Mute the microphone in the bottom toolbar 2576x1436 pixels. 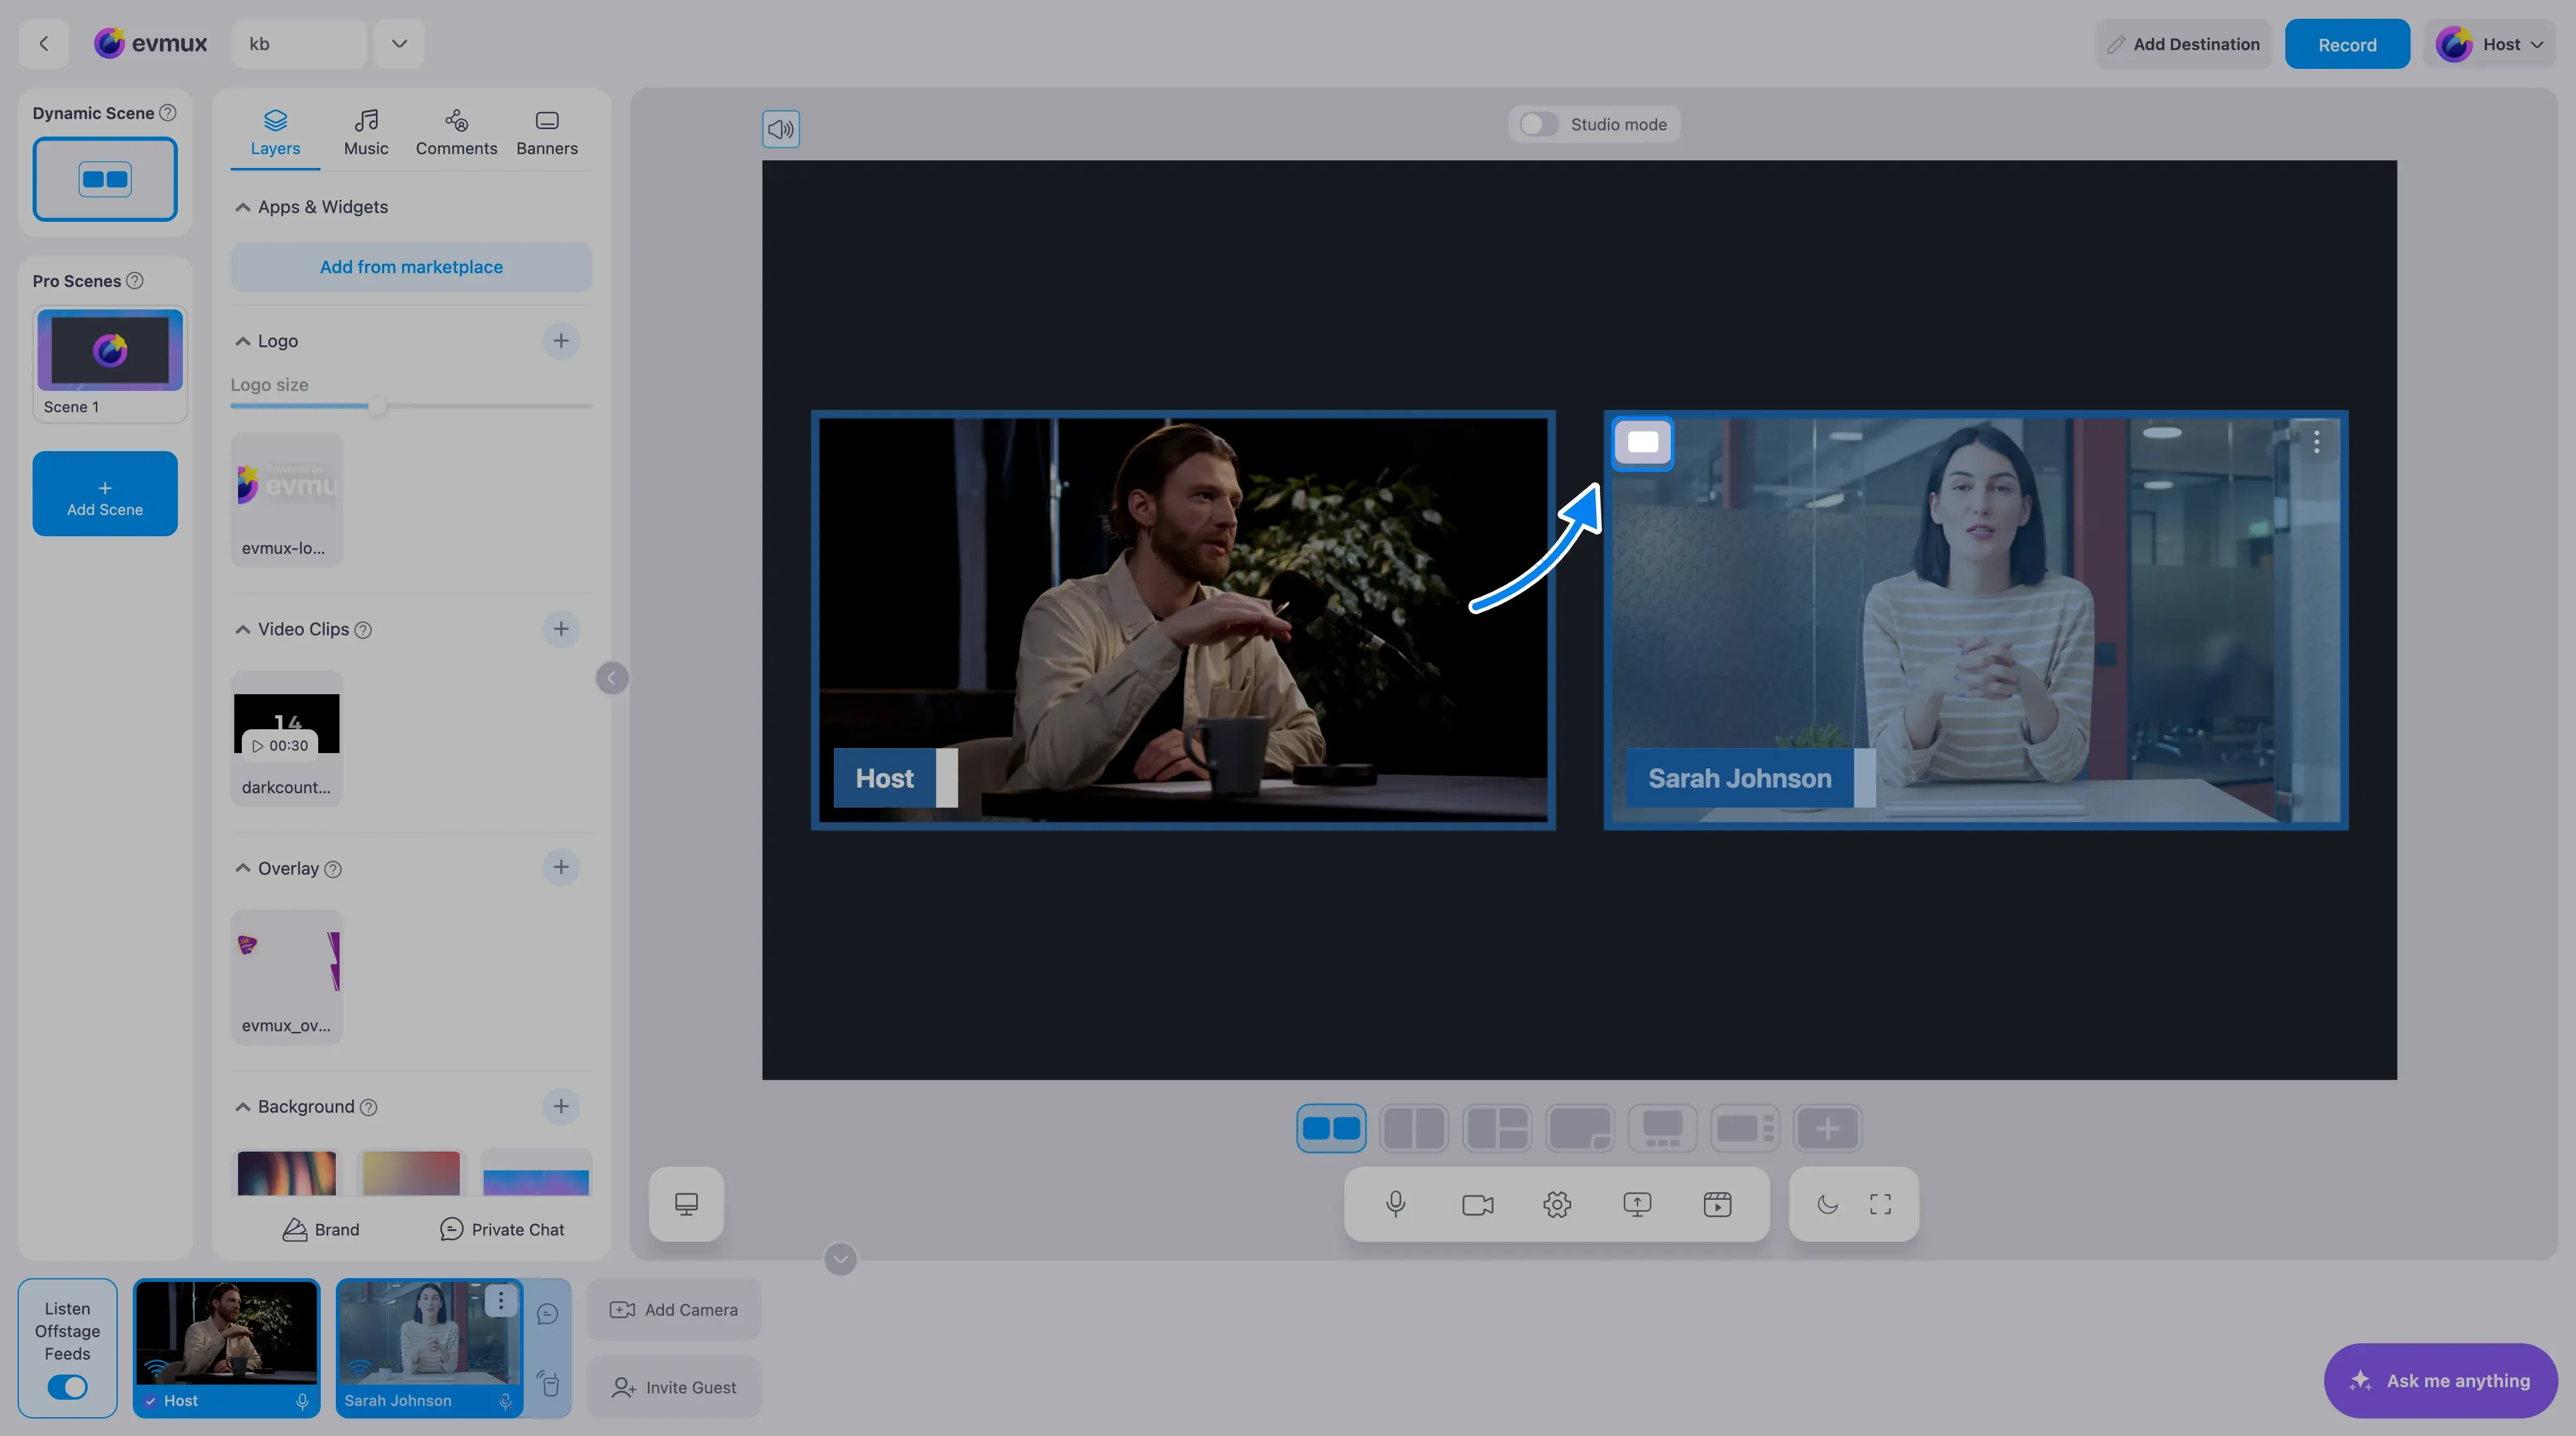[x=1396, y=1204]
